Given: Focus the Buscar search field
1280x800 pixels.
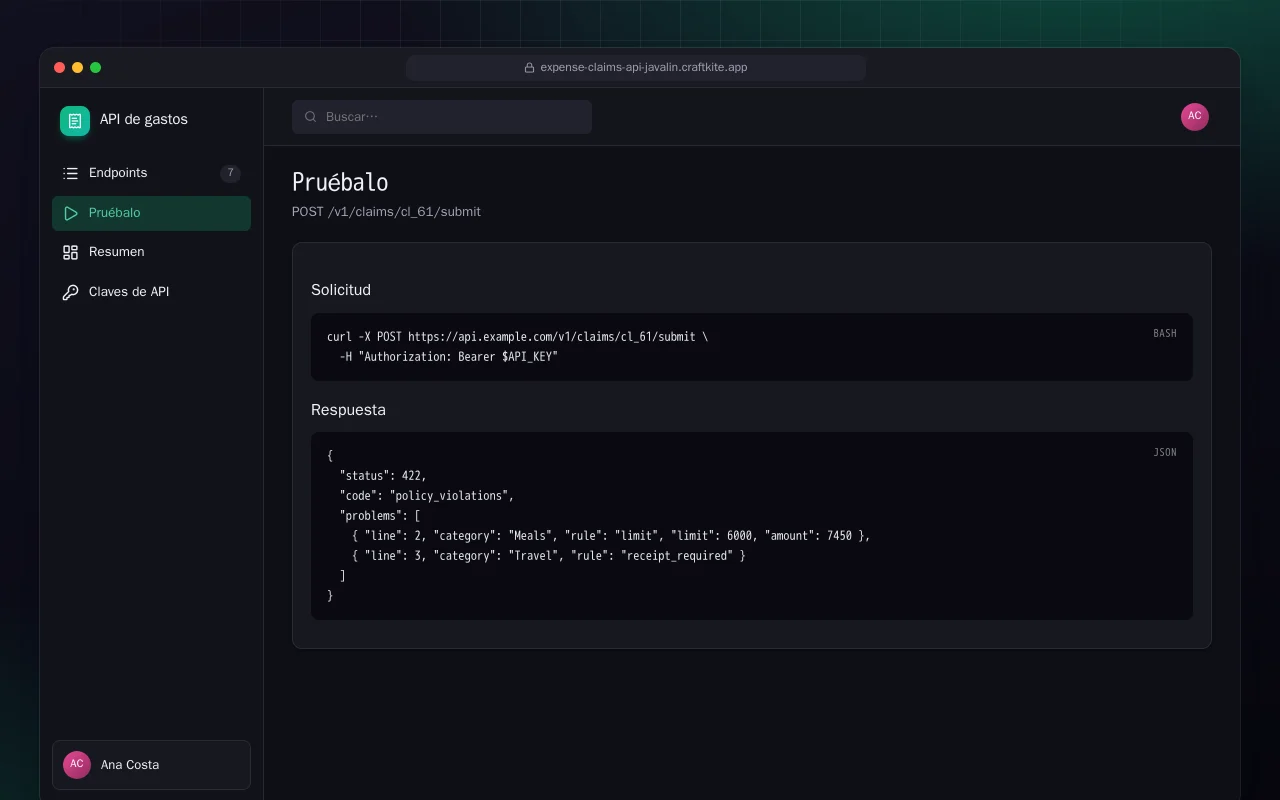Looking at the screenshot, I should [442, 117].
